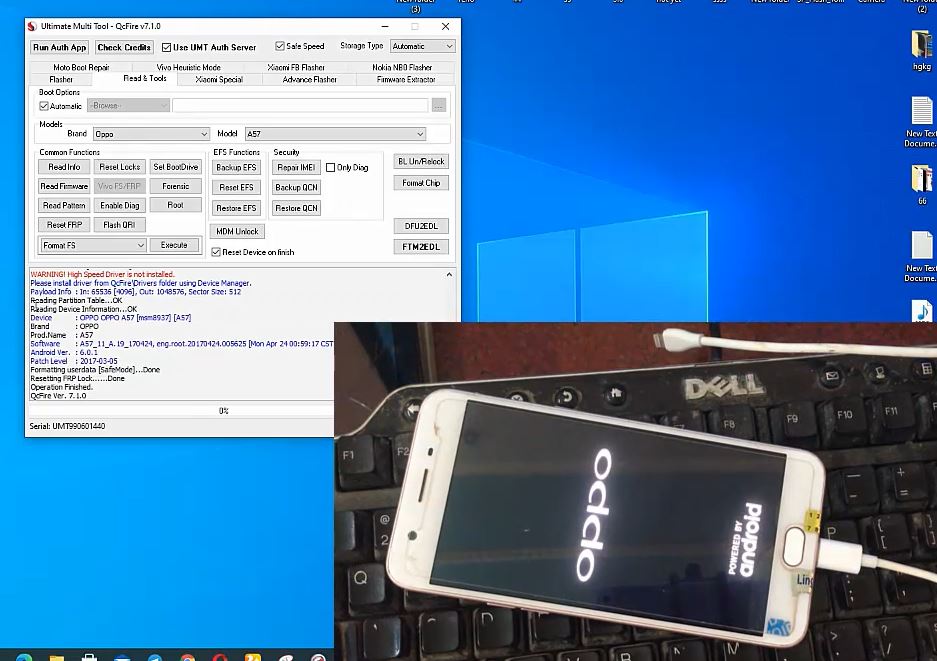Toggle Reset Device on finish checkbox
Viewport: 937px width, 661px height.
click(216, 252)
